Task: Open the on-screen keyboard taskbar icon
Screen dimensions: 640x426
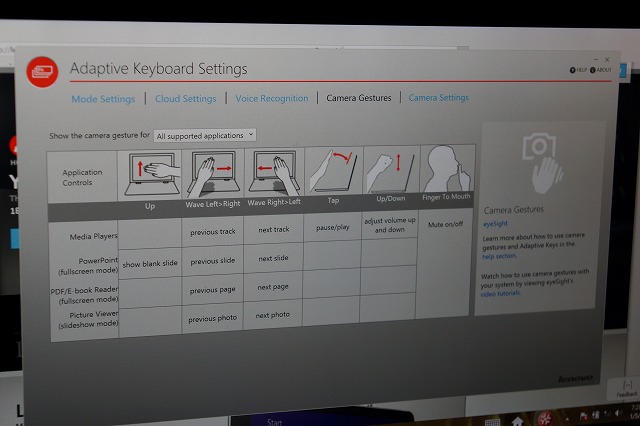Action: [x=492, y=422]
